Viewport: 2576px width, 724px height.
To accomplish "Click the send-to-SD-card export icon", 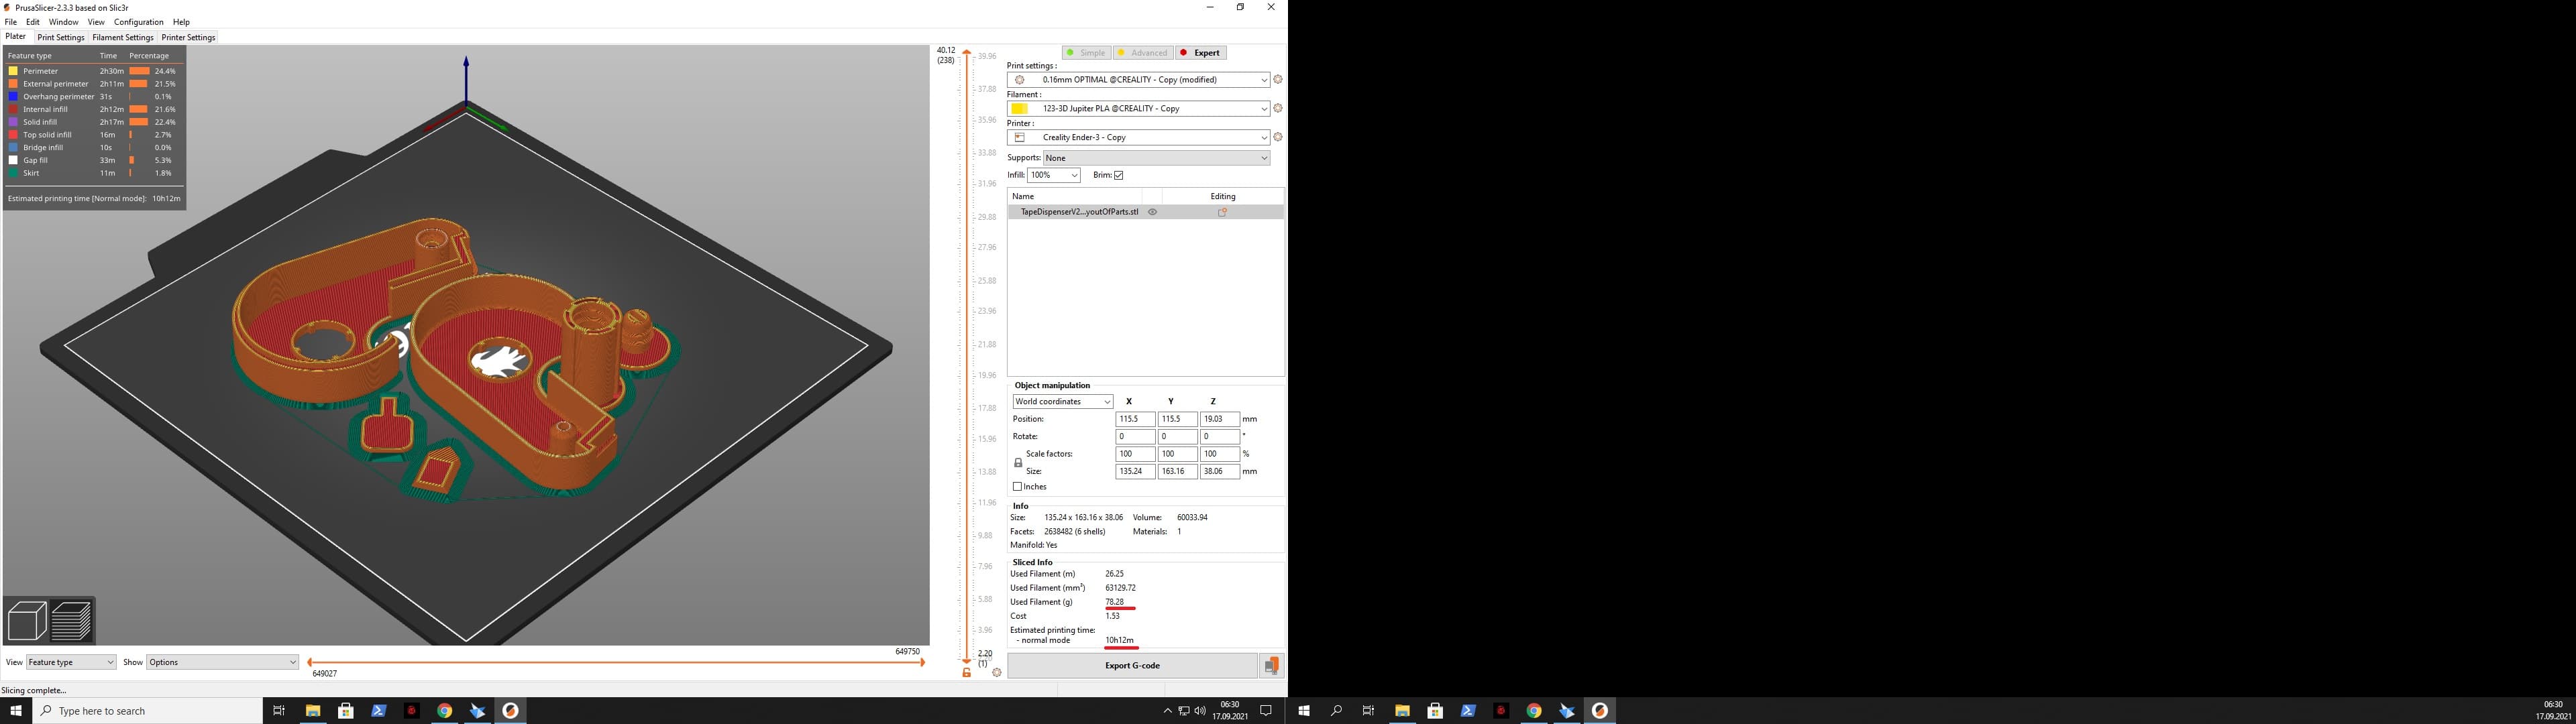I will point(1271,666).
